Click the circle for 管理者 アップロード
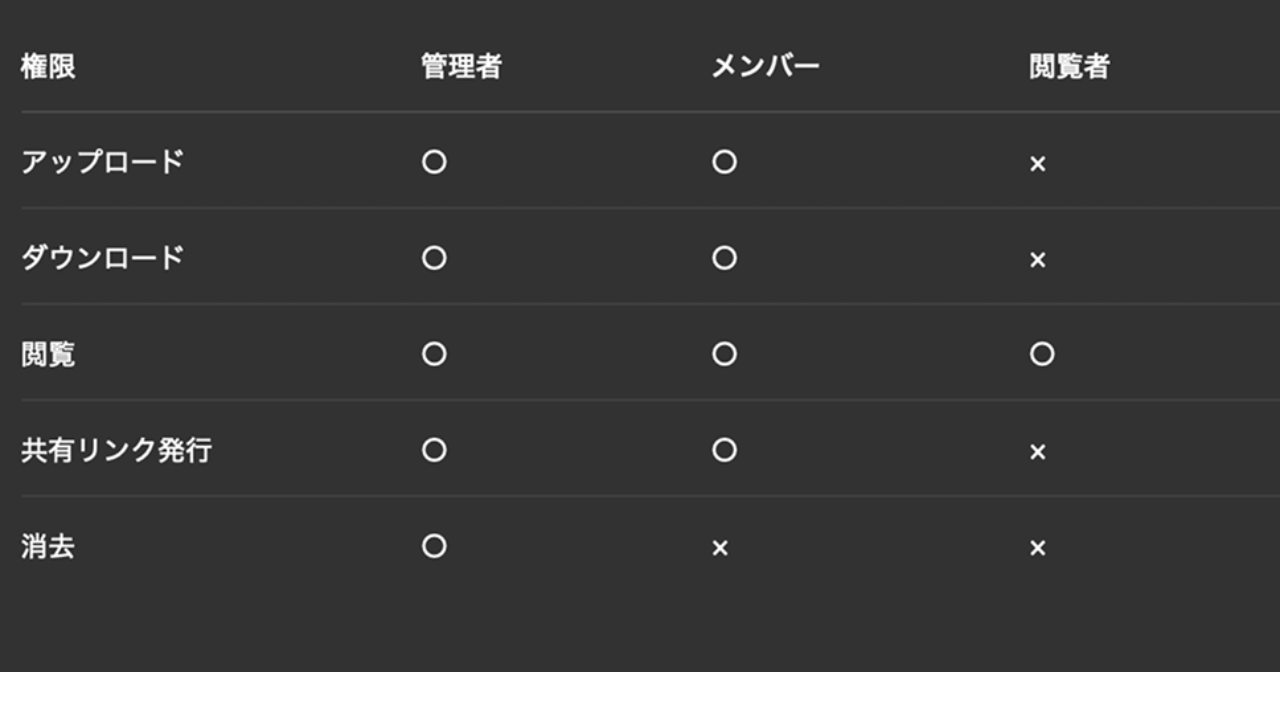Image resolution: width=1280 pixels, height=720 pixels. pos(434,162)
